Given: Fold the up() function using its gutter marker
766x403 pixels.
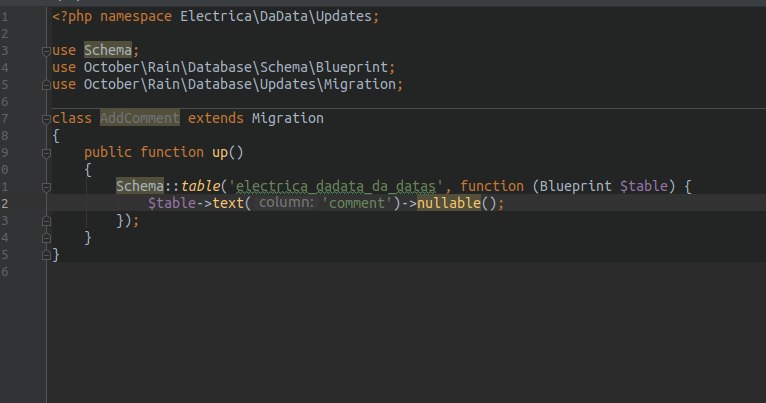Looking at the screenshot, I should [x=46, y=153].
